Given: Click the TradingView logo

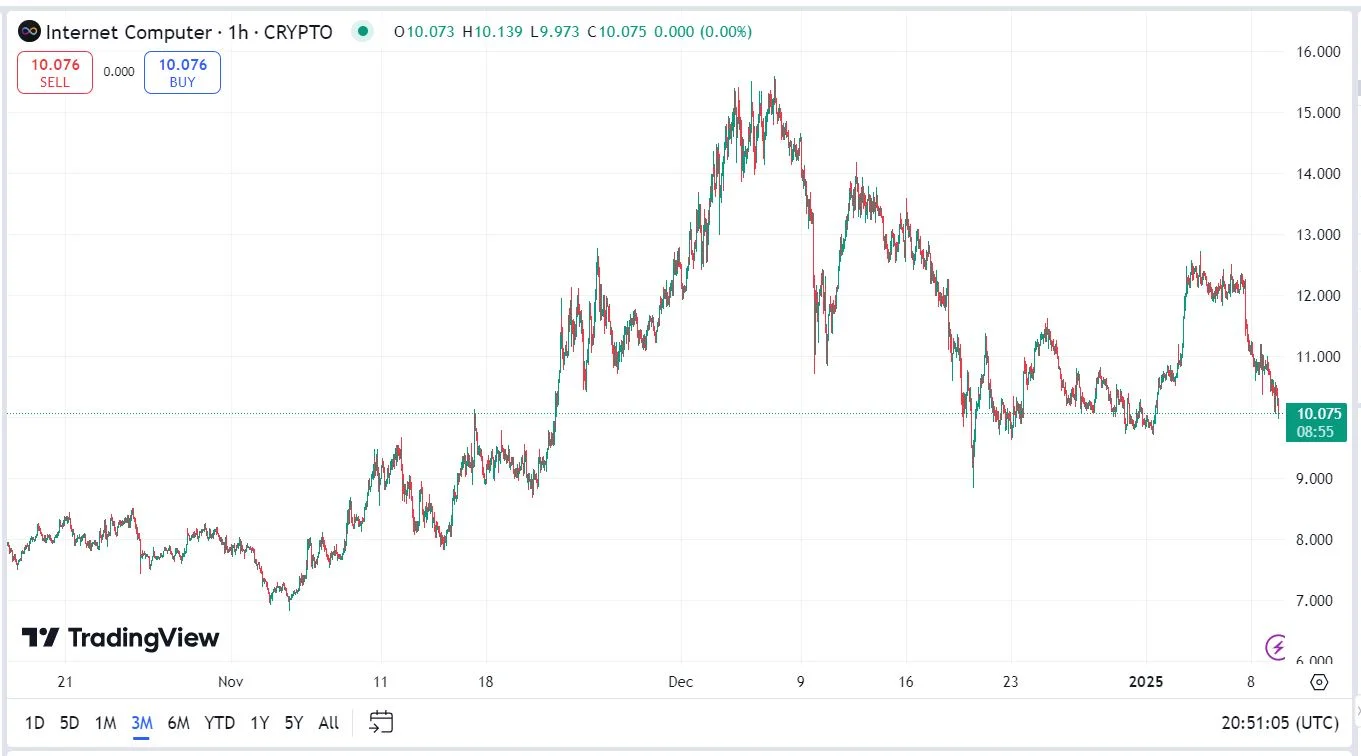Looking at the screenshot, I should pyautogui.click(x=120, y=638).
